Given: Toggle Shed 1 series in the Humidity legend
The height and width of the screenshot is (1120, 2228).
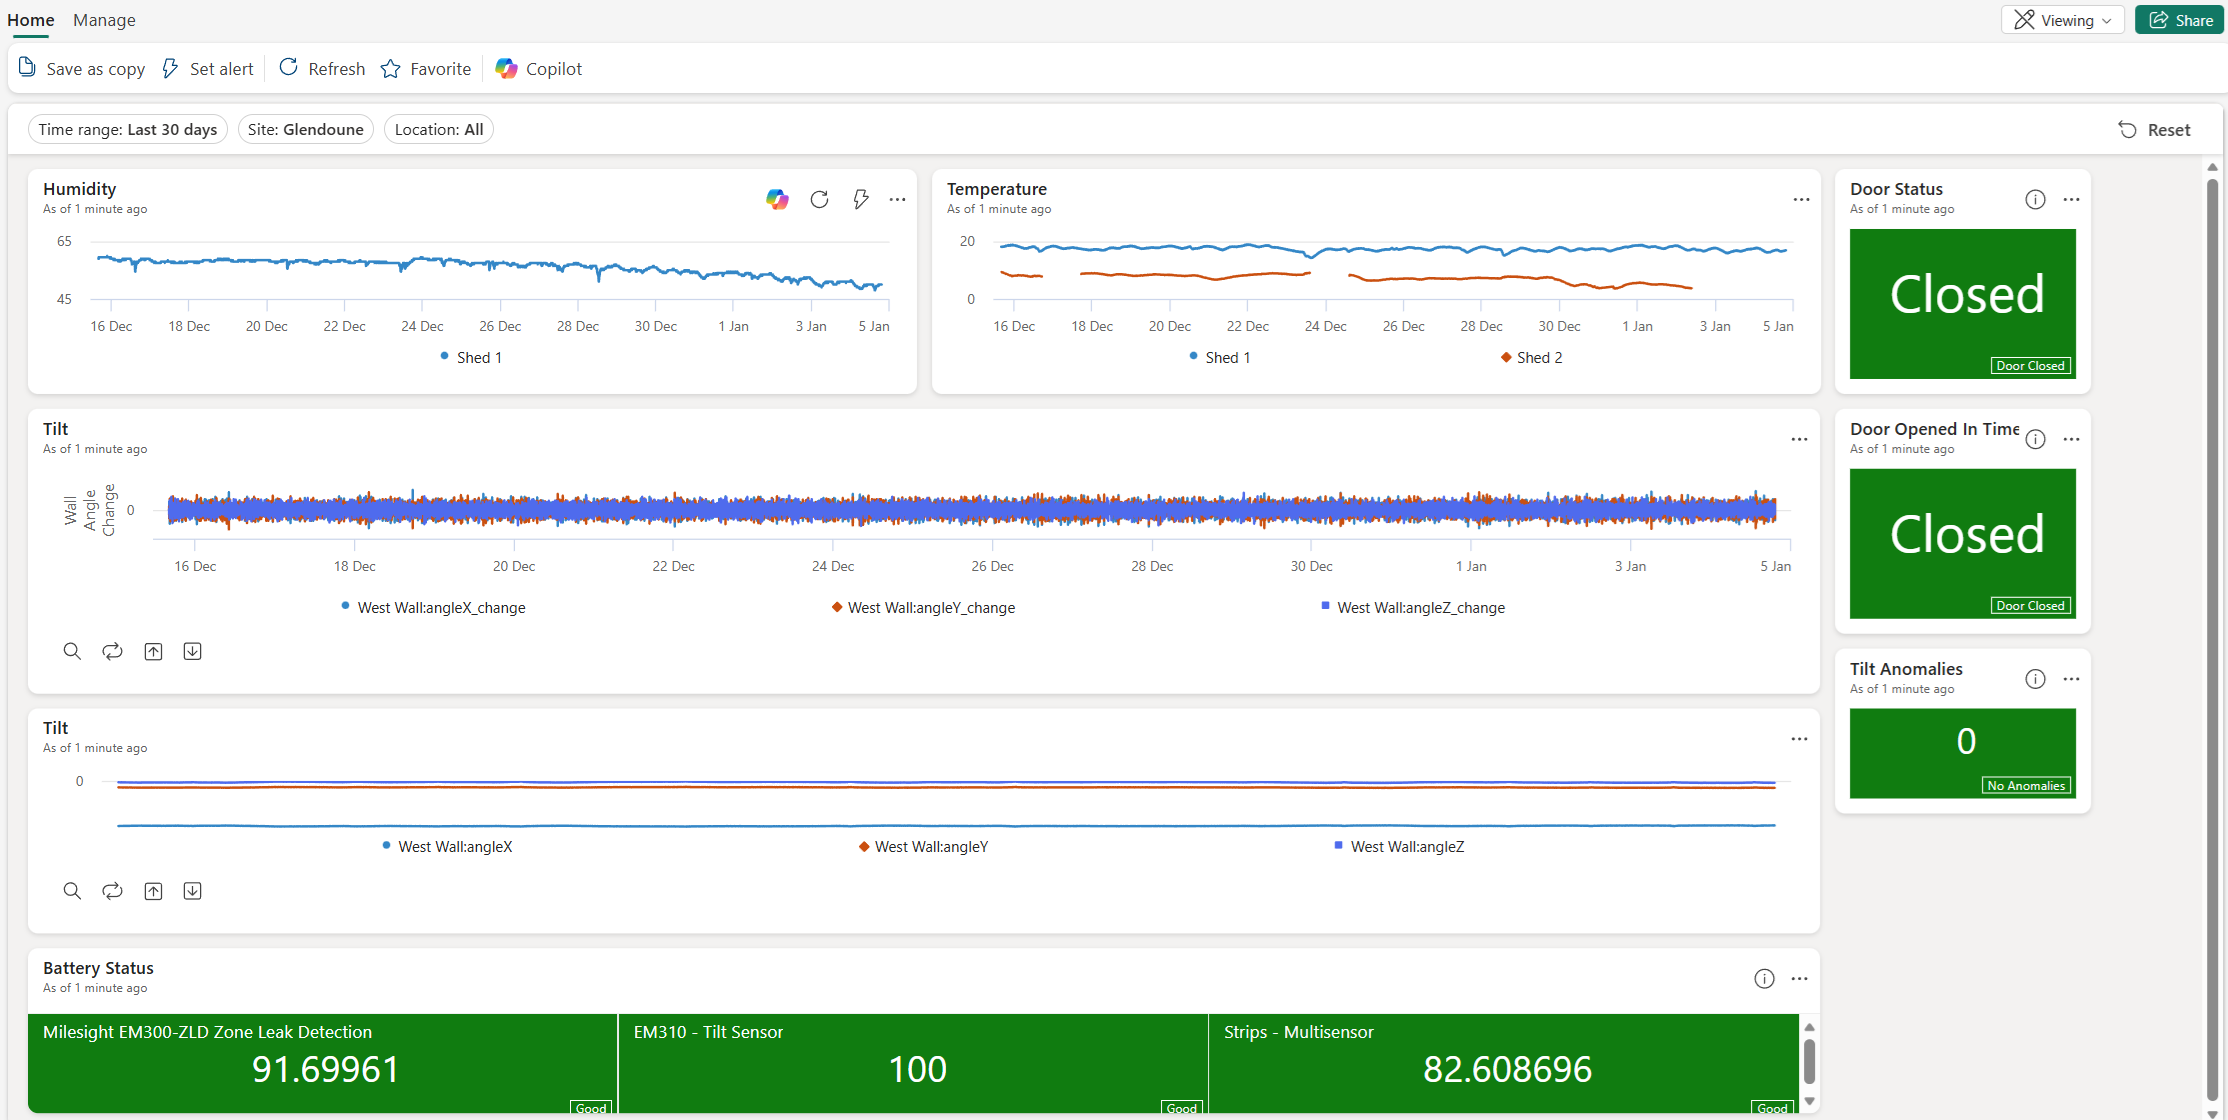Looking at the screenshot, I should (470, 357).
